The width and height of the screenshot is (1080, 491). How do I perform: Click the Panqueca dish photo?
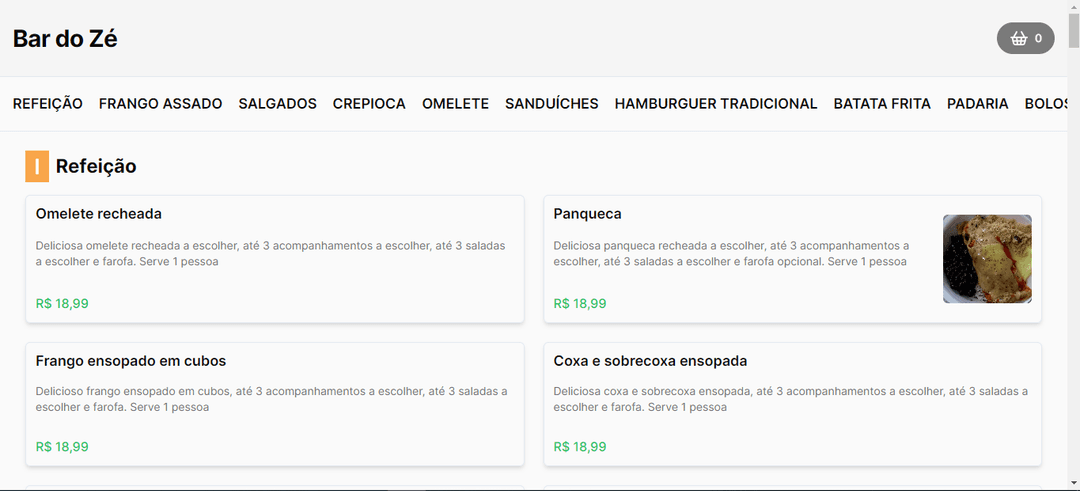pyautogui.click(x=987, y=259)
